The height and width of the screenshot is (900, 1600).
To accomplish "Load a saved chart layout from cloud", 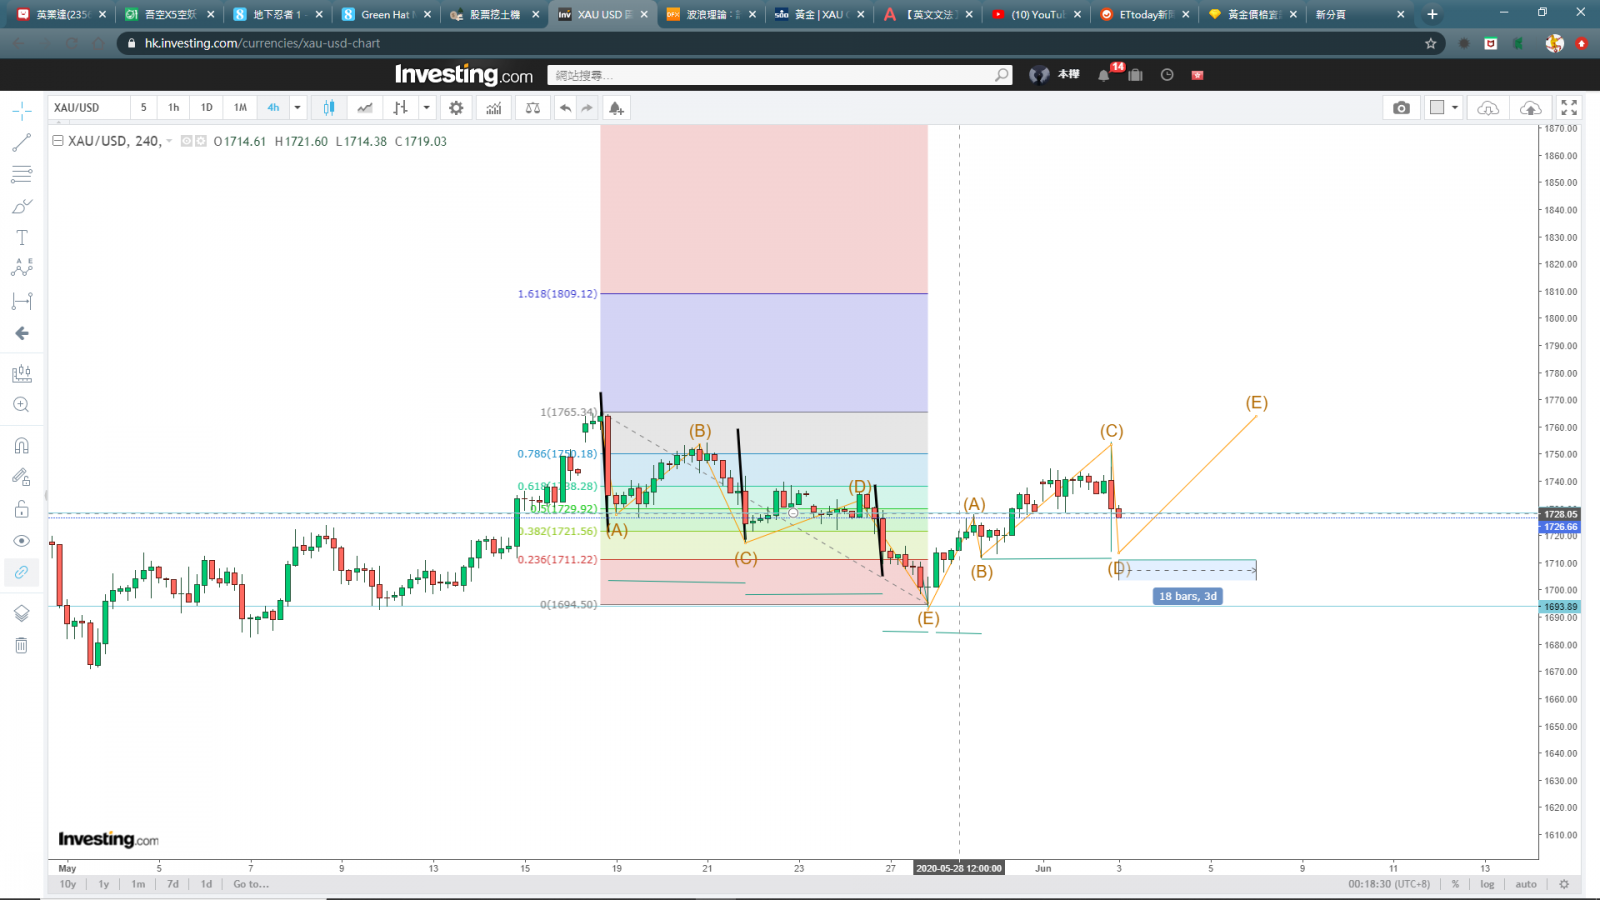I will (x=1488, y=108).
